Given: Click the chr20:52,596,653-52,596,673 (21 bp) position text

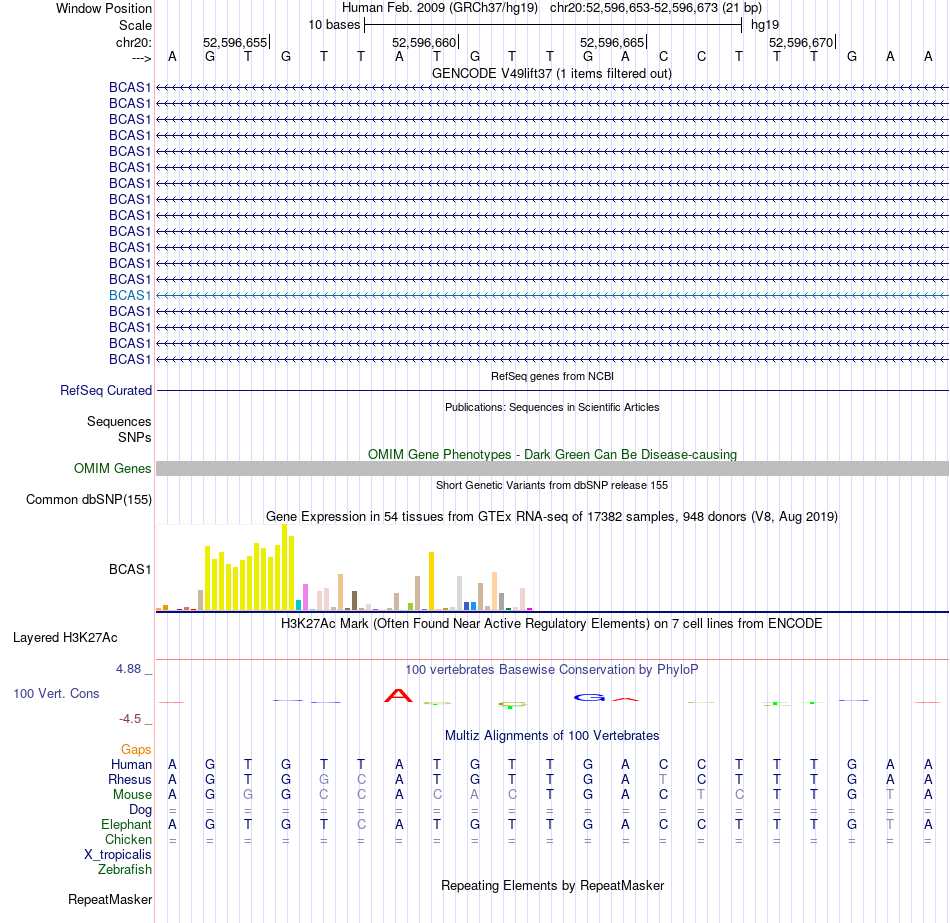Looking at the screenshot, I should (x=656, y=8).
